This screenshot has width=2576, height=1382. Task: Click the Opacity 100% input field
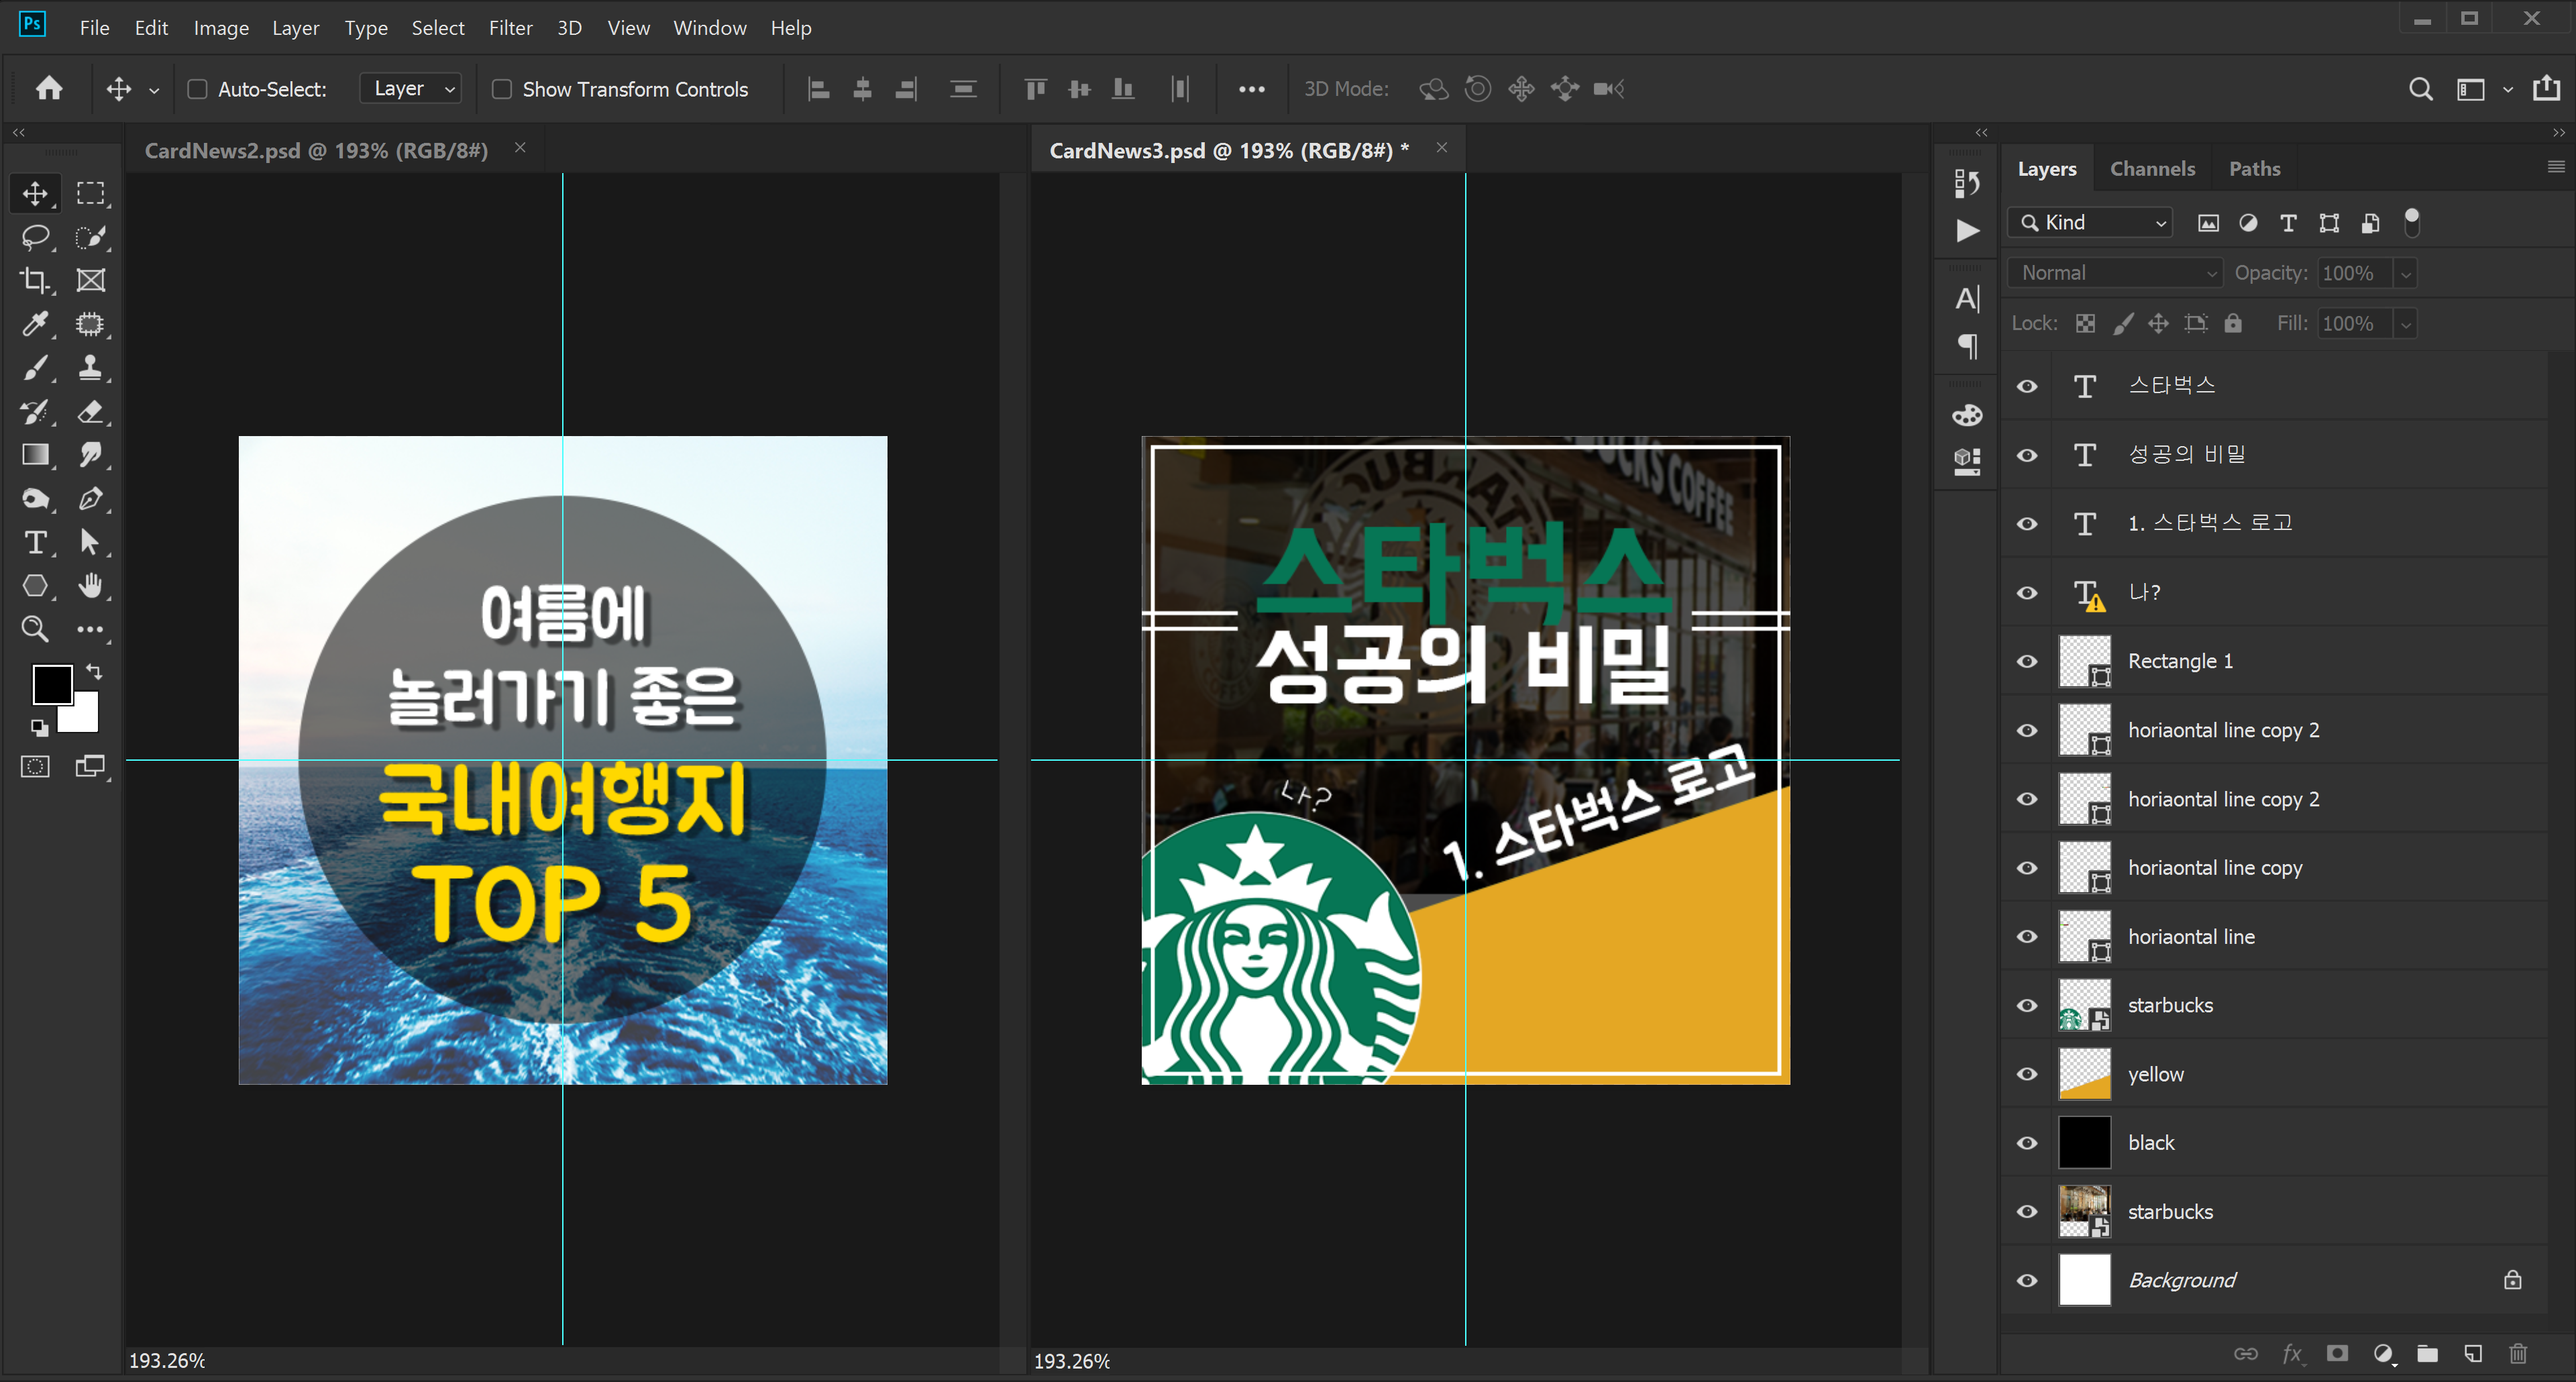point(2354,273)
